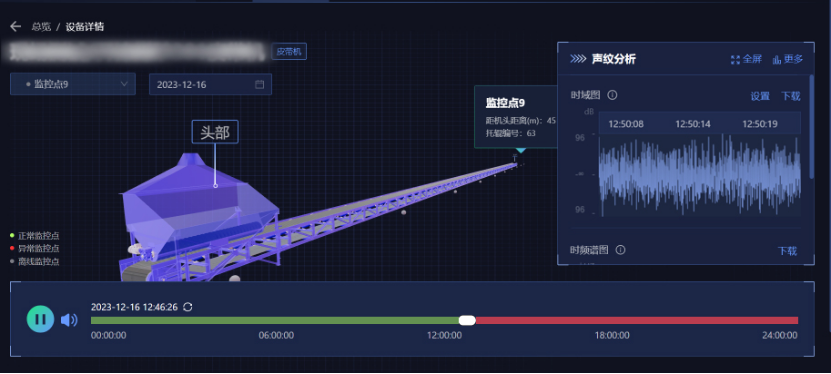This screenshot has height=374, width=831.
Task: Go to 总览 breadcrumb
Action: pyautogui.click(x=41, y=26)
